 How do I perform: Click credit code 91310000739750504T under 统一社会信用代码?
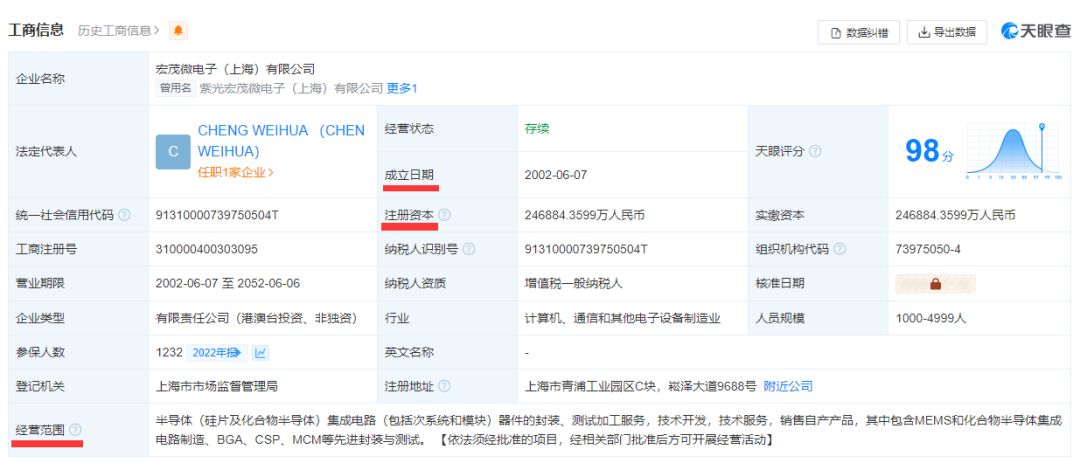(x=218, y=214)
